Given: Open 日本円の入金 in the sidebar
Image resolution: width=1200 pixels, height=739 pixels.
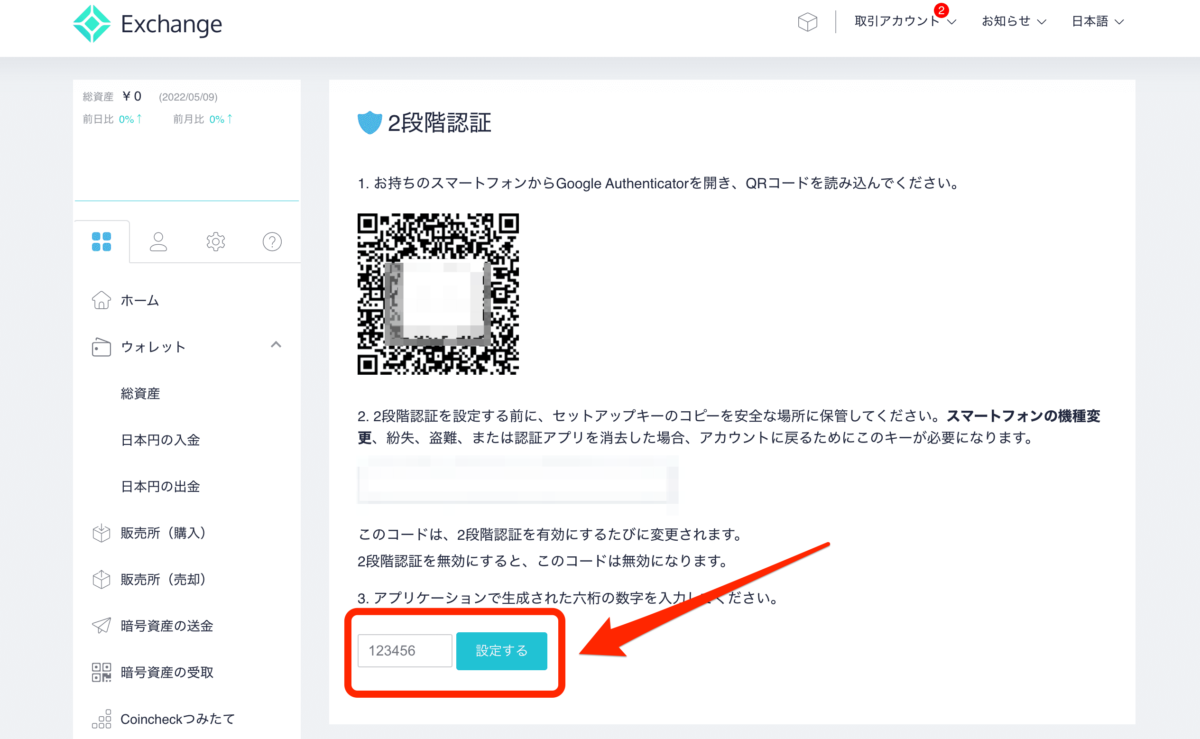Looking at the screenshot, I should [x=160, y=440].
